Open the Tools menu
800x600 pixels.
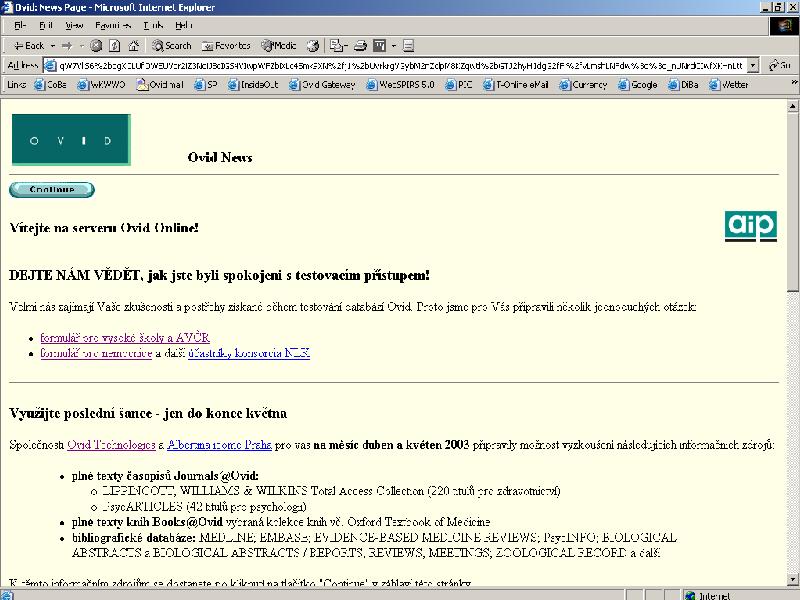click(154, 25)
